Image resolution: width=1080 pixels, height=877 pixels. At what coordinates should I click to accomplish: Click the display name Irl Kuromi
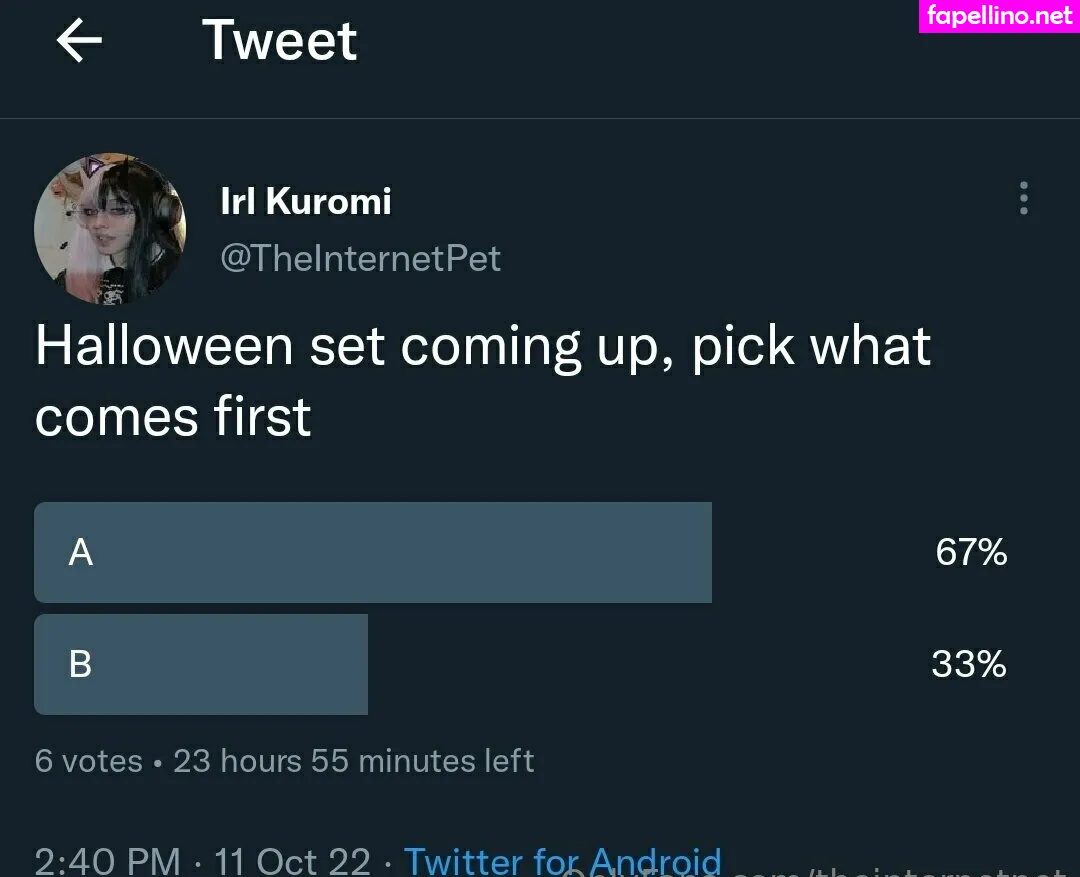coord(305,201)
